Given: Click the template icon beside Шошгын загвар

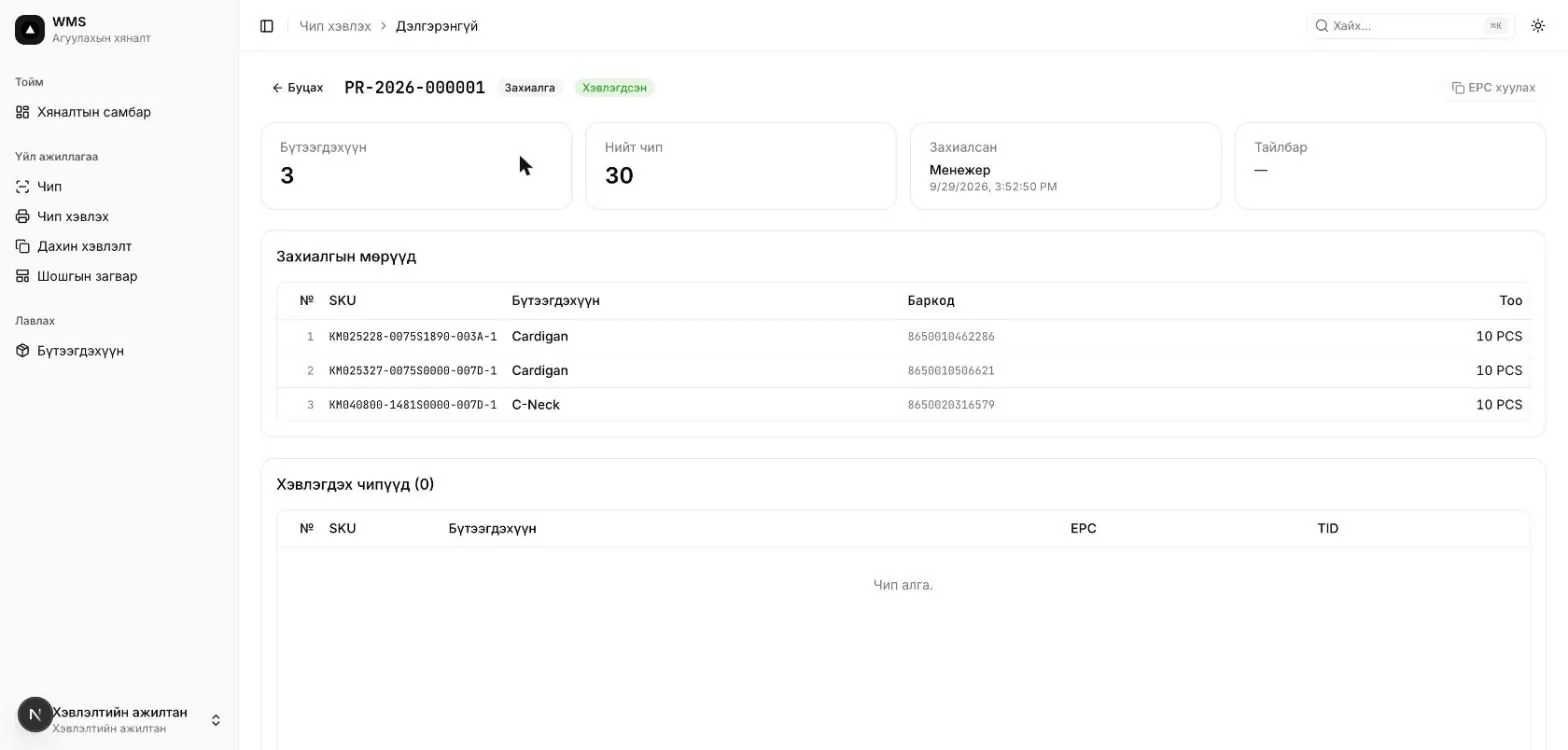Looking at the screenshot, I should [23, 276].
